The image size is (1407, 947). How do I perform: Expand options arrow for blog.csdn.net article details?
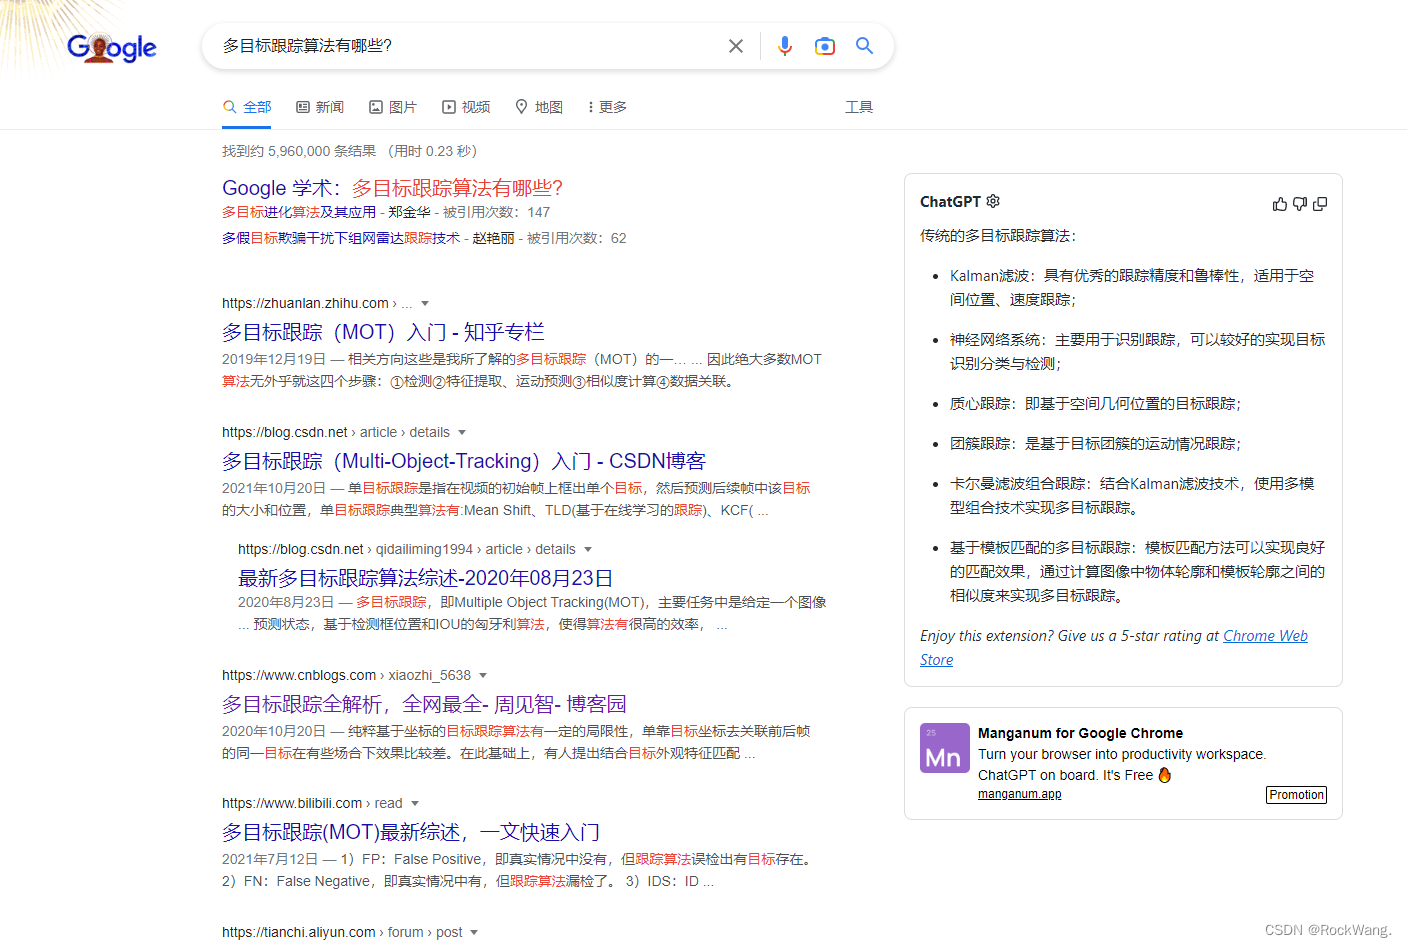tap(462, 432)
